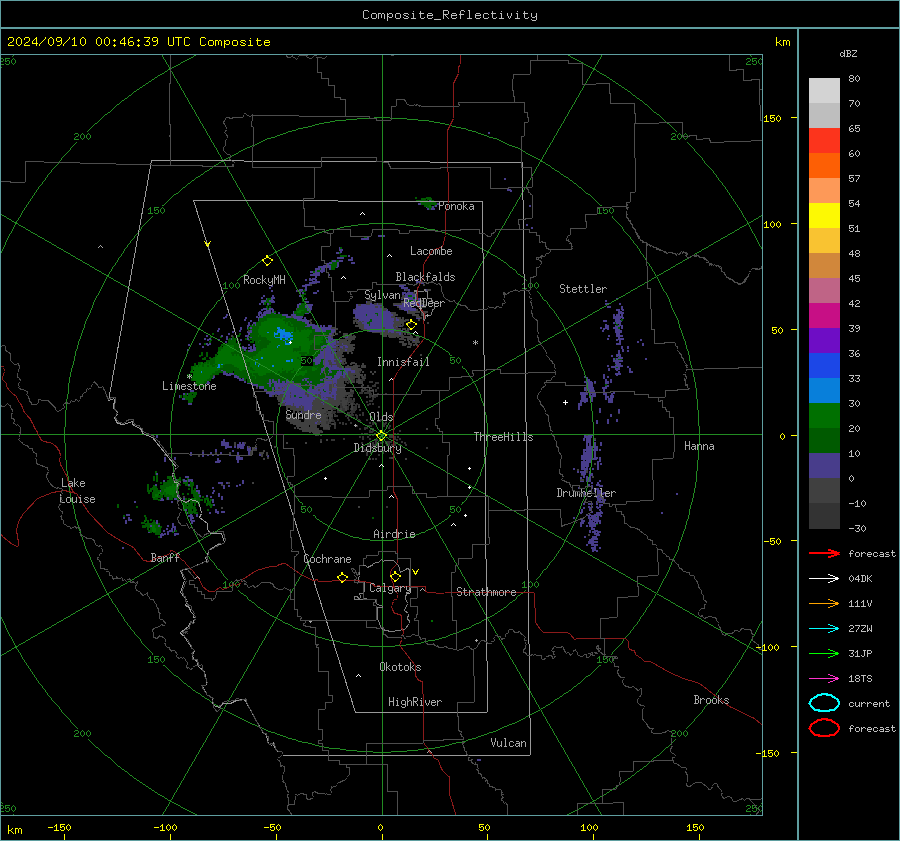900x841 pixels.
Task: Pick the royal blue 36-33 dBZ swatch
Action: coord(824,366)
